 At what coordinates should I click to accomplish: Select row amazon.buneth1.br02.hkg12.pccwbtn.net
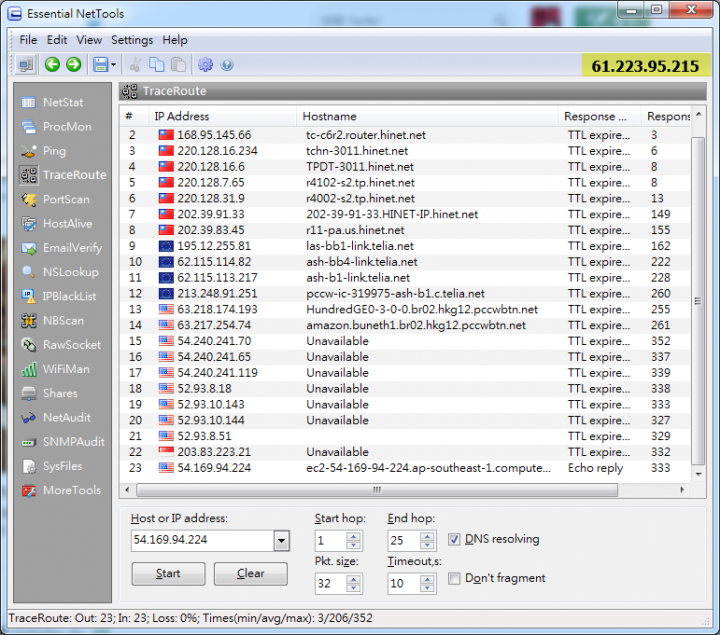(405, 325)
